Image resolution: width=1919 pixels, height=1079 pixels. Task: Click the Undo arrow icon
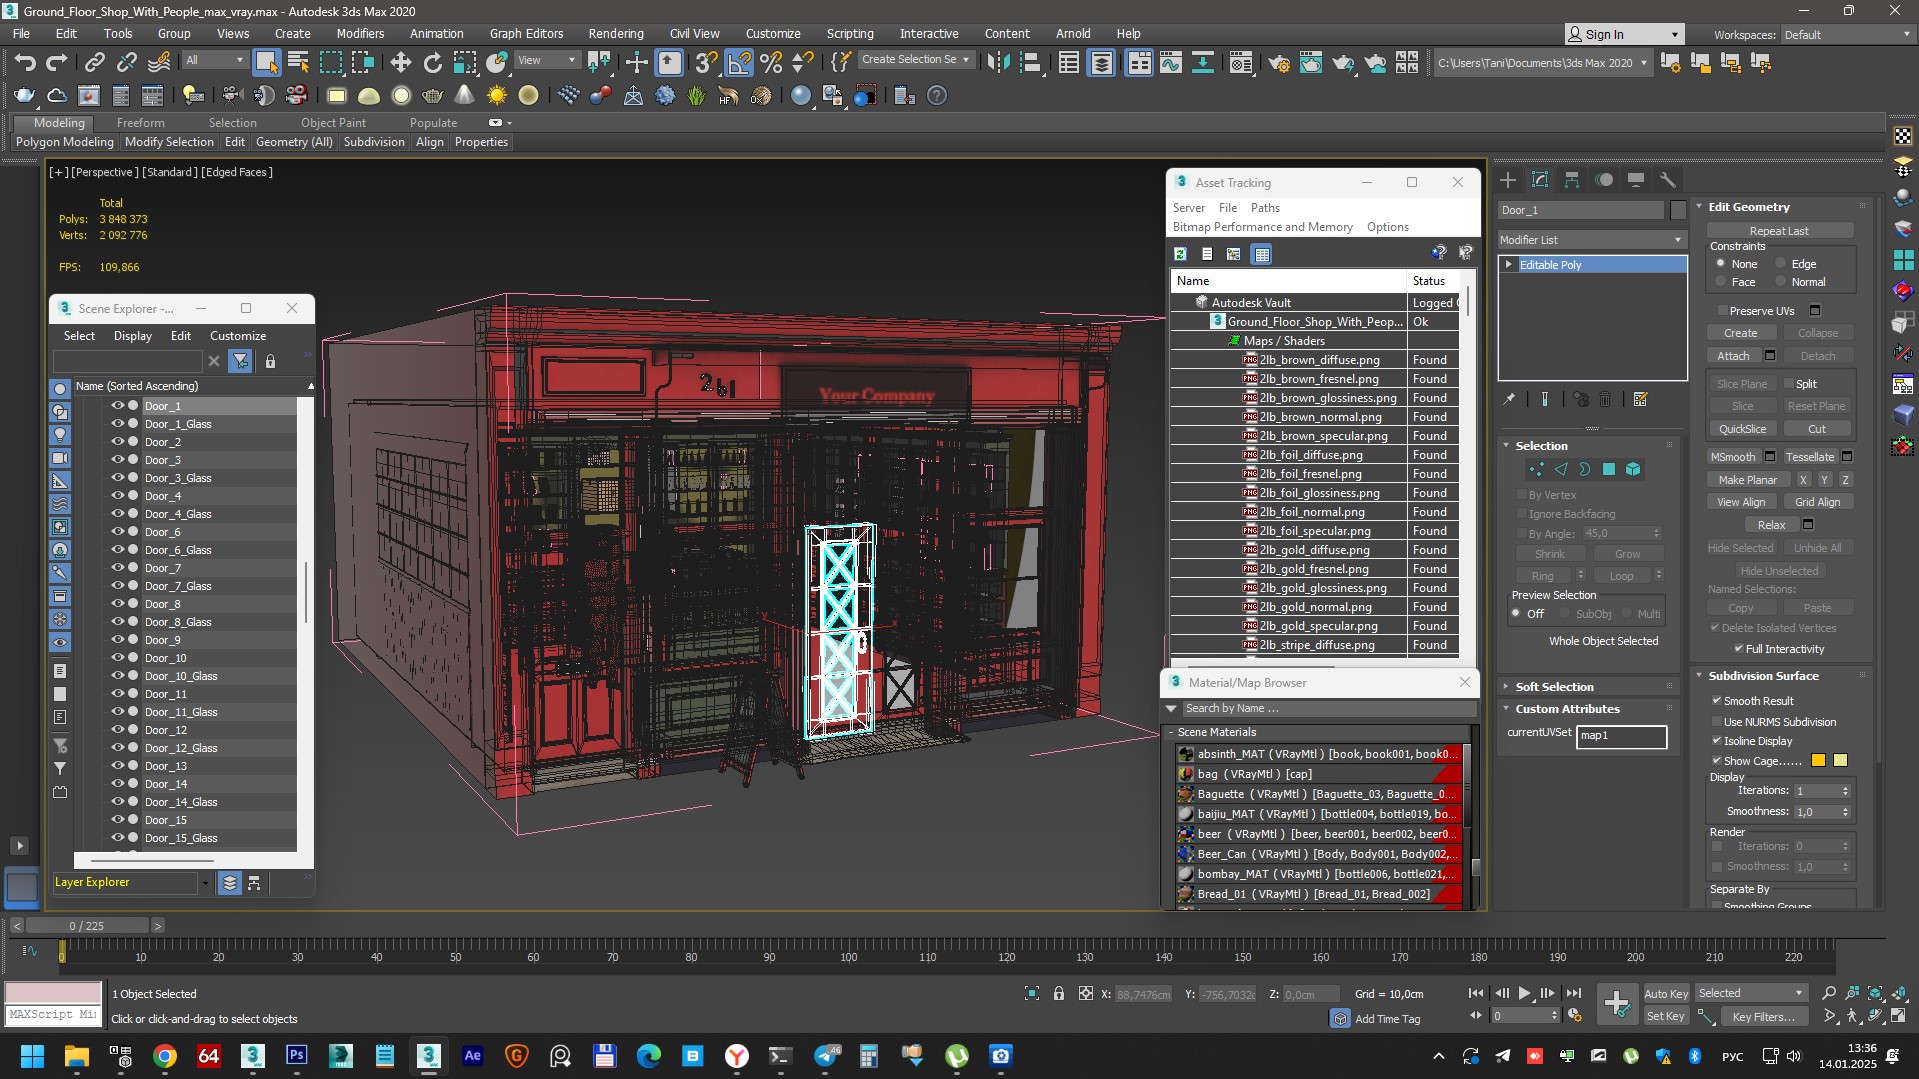point(24,63)
